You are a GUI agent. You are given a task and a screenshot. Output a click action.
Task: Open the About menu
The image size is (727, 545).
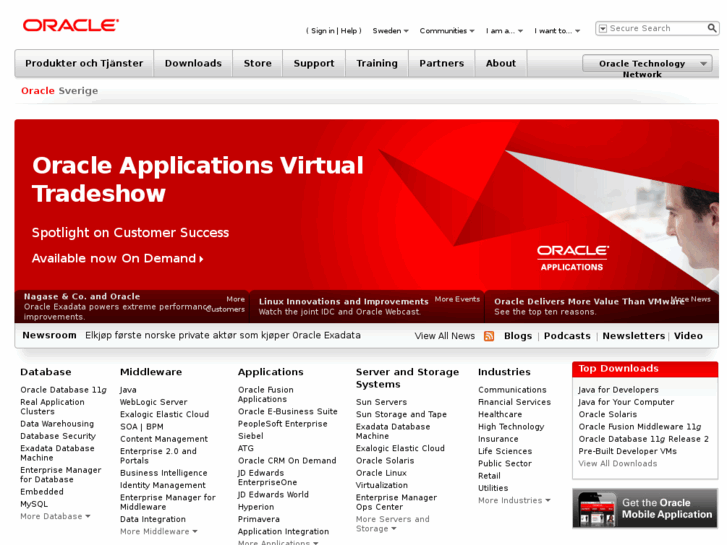(501, 63)
